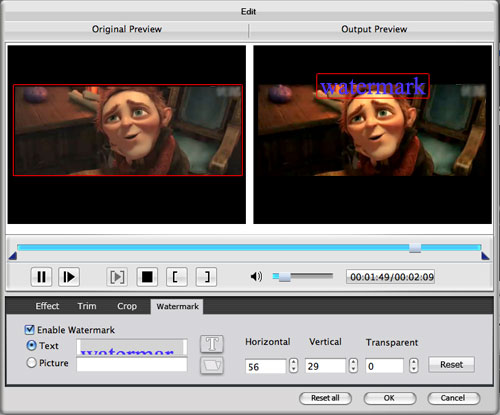This screenshot has height=415, width=500.
Task: Click the watermark text box in Output Preview
Action: point(373,86)
